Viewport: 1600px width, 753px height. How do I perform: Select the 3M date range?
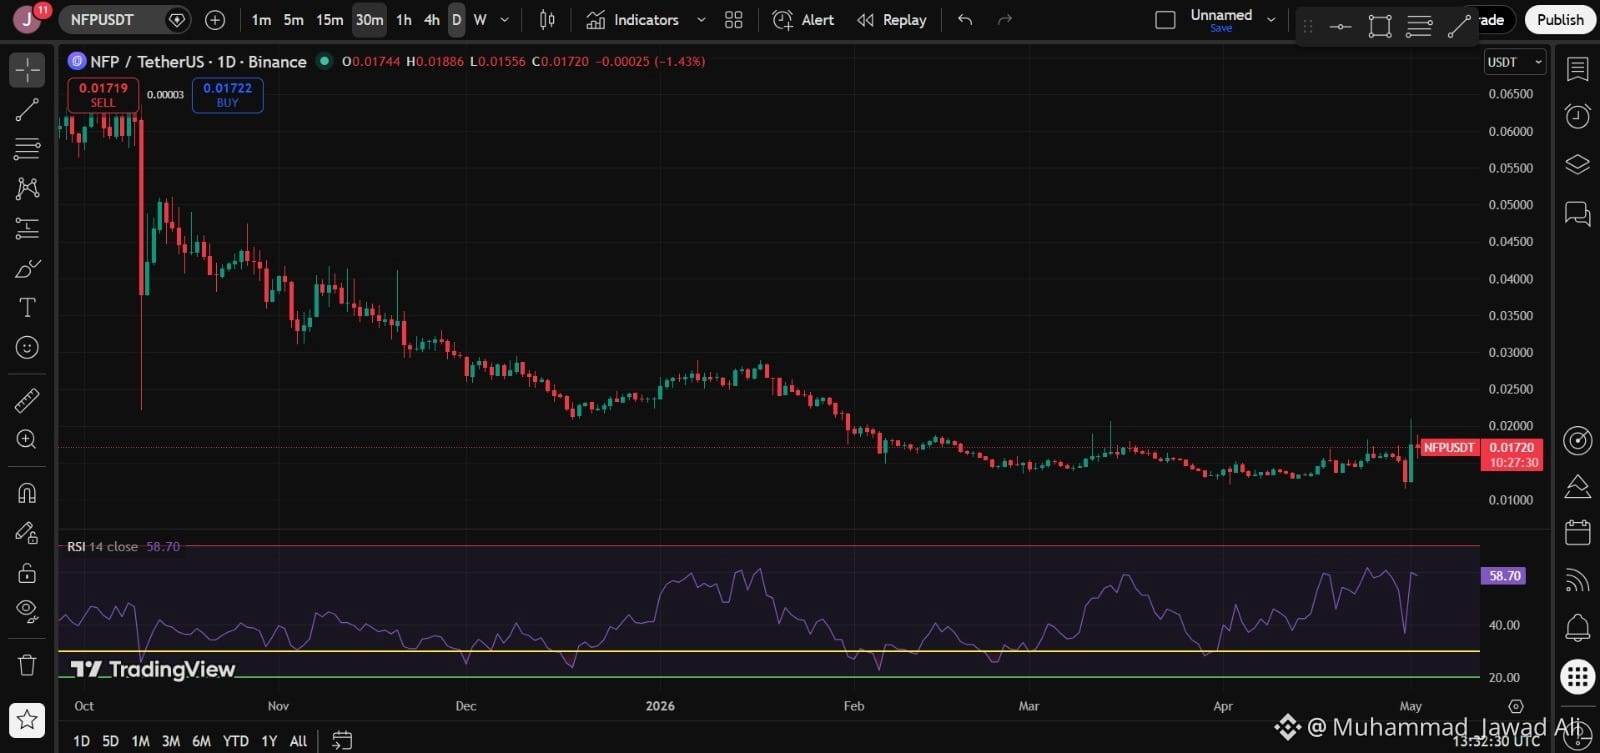pos(171,741)
